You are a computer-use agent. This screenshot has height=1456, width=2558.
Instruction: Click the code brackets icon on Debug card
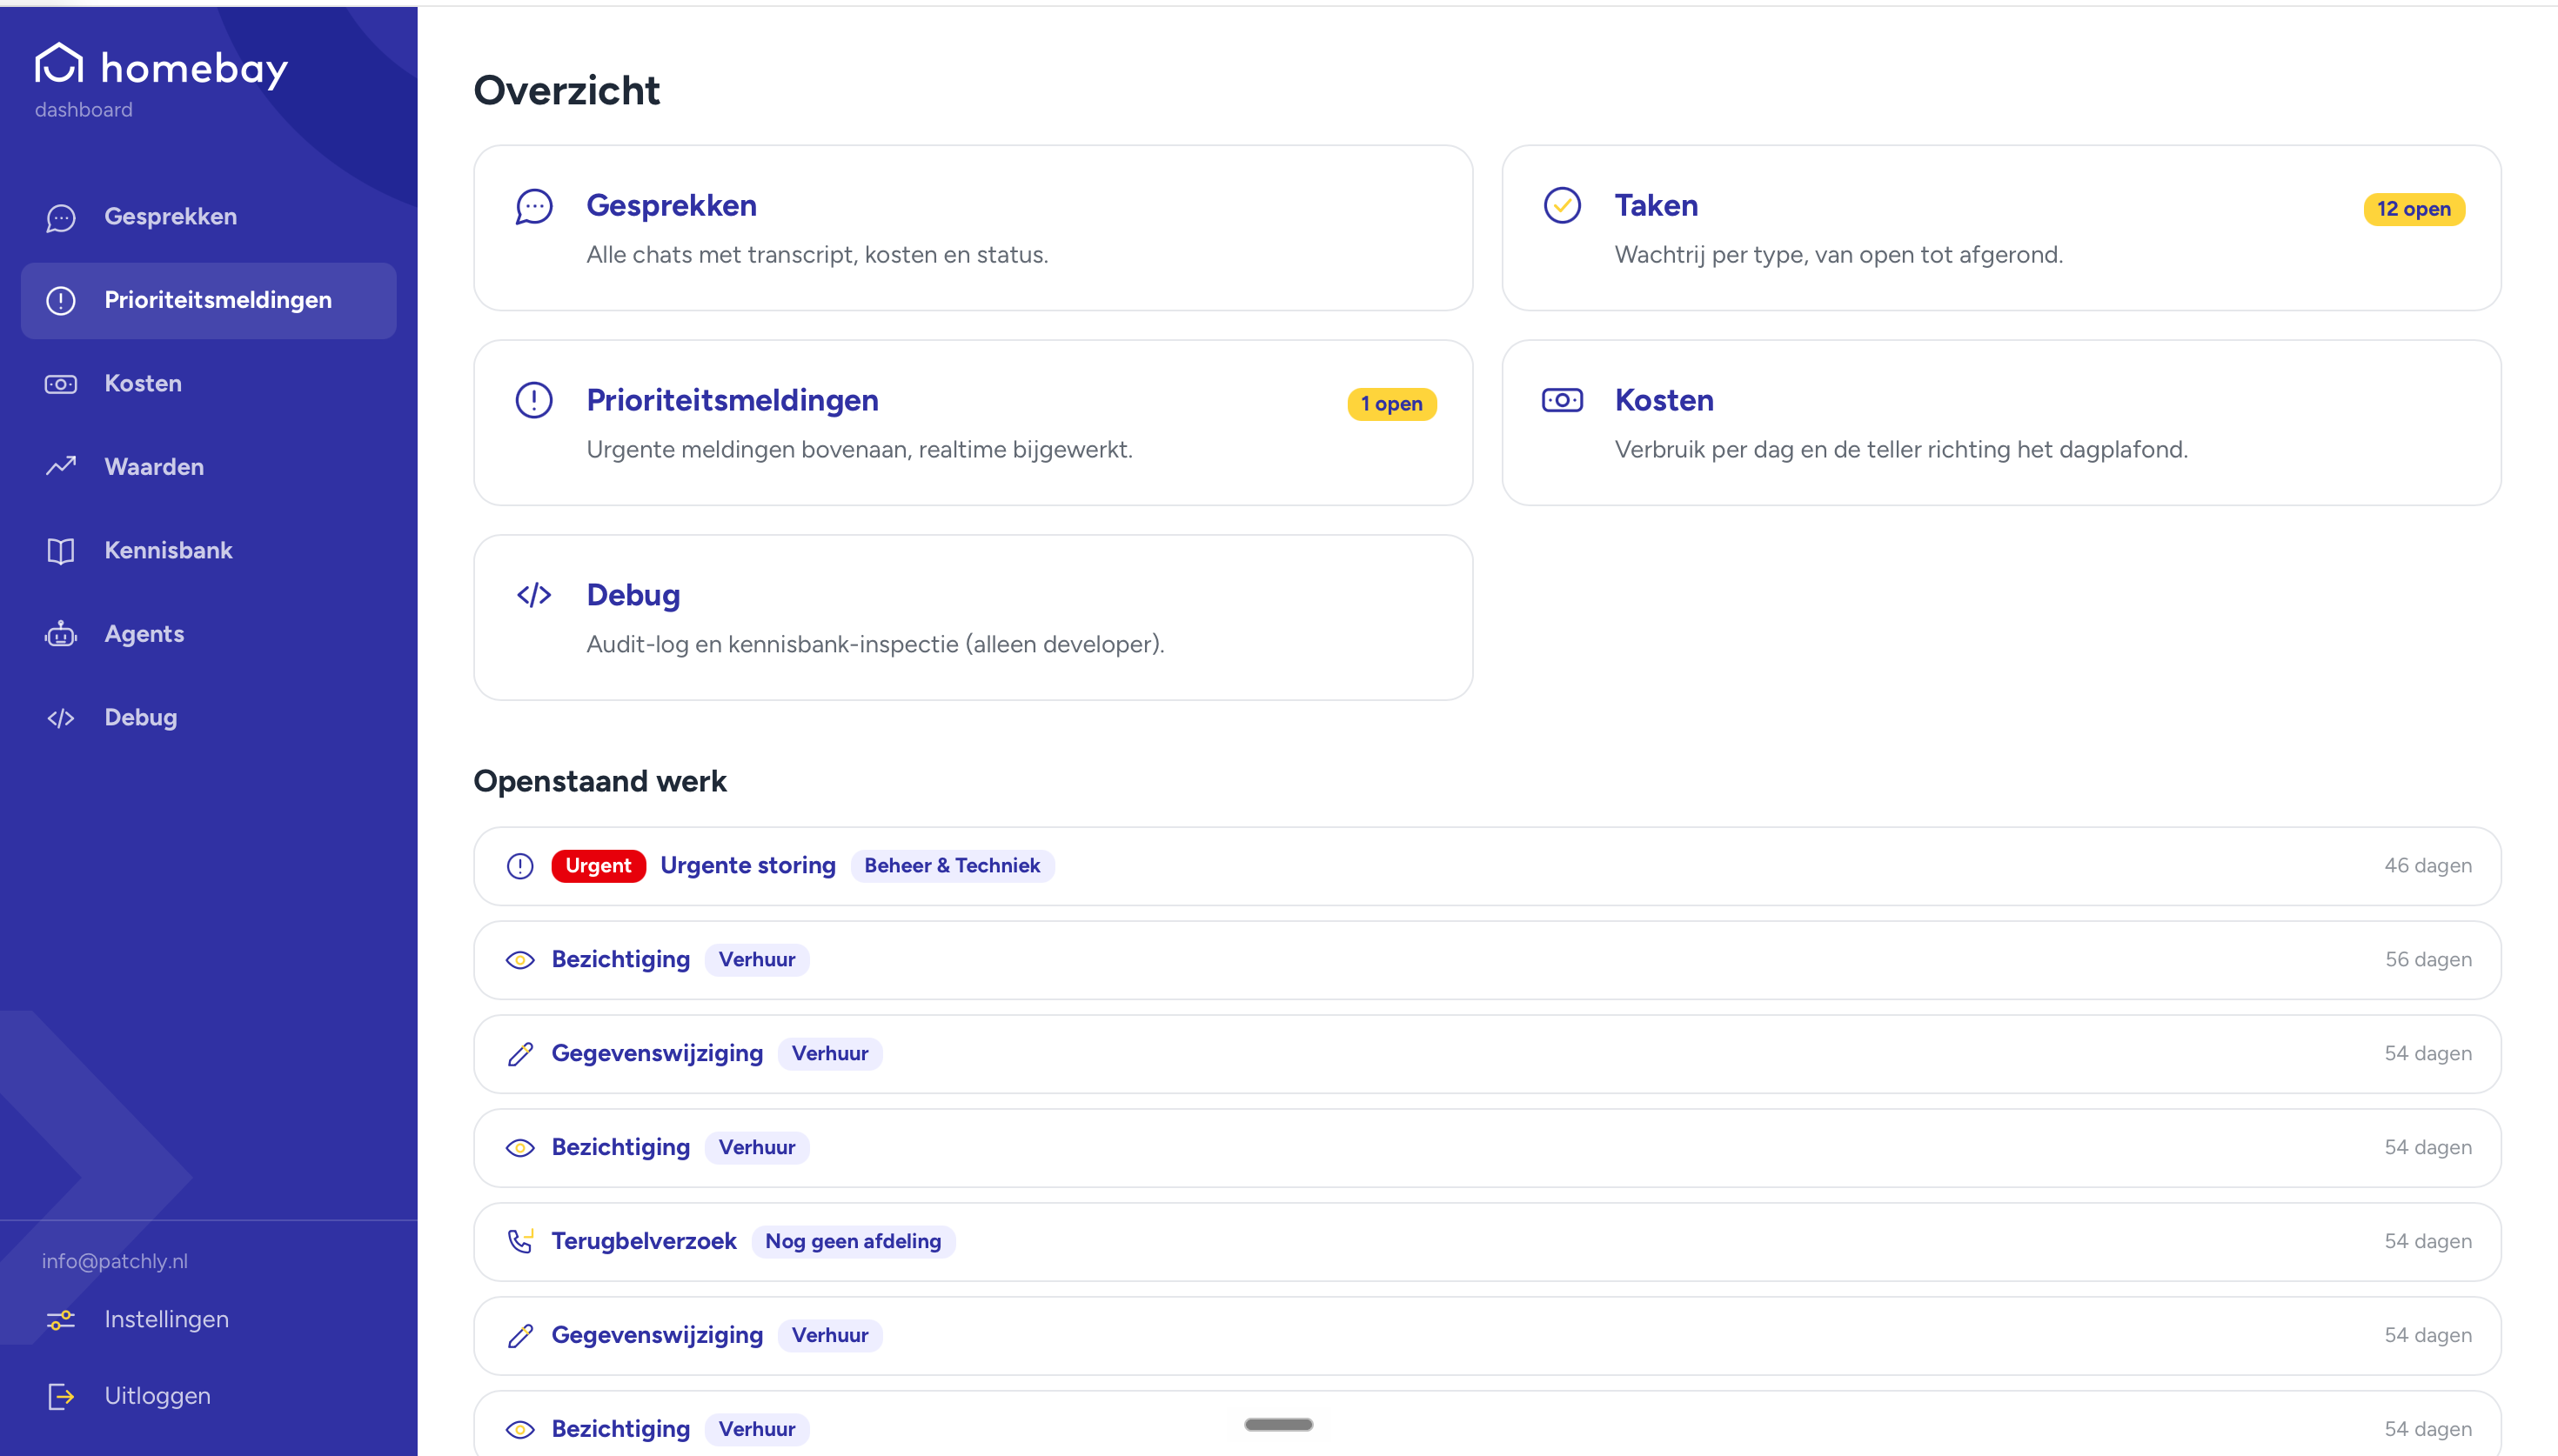(534, 596)
